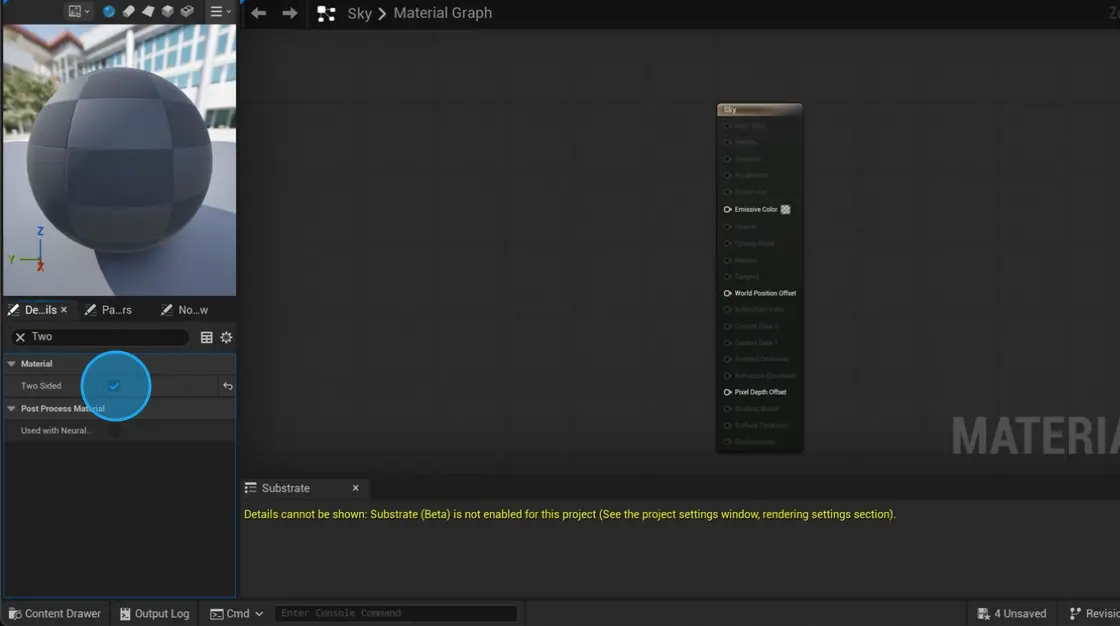This screenshot has height=626, width=1120.
Task: Click the World Position Offset input pin
Action: coord(726,293)
